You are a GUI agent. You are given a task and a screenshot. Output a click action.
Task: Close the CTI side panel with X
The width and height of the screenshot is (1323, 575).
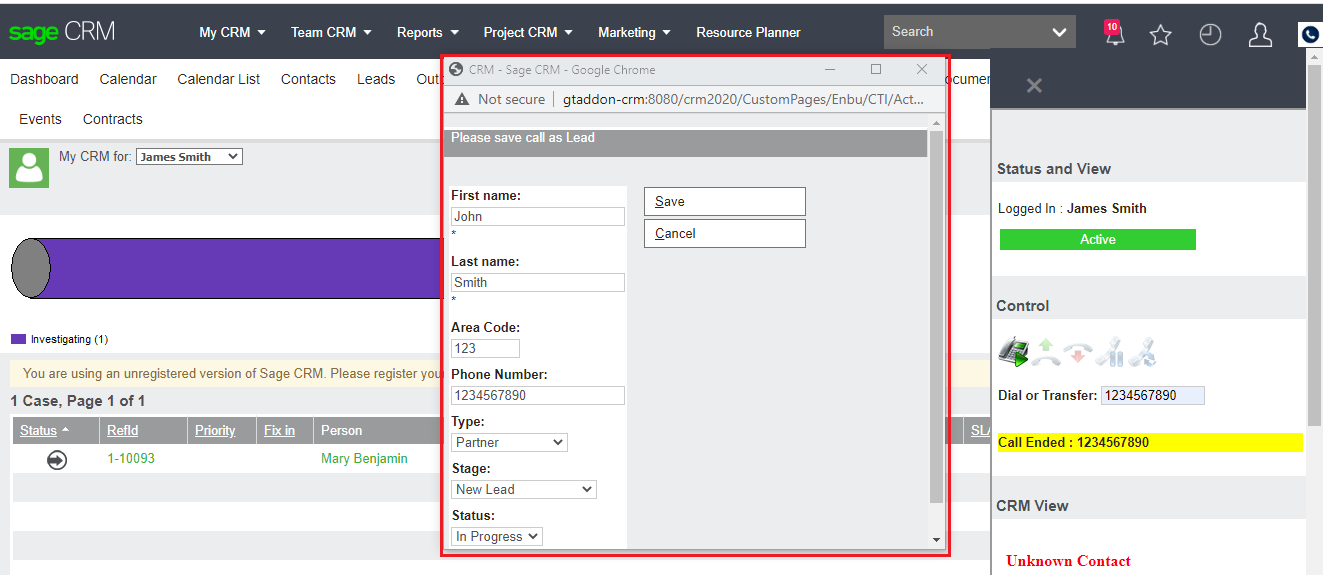tap(1034, 86)
